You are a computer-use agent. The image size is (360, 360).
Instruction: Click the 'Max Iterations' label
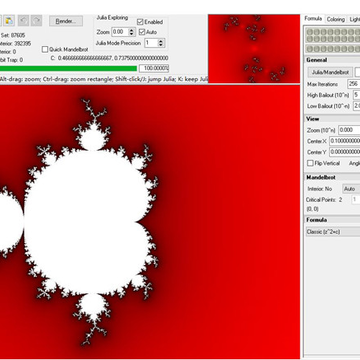[322, 84]
